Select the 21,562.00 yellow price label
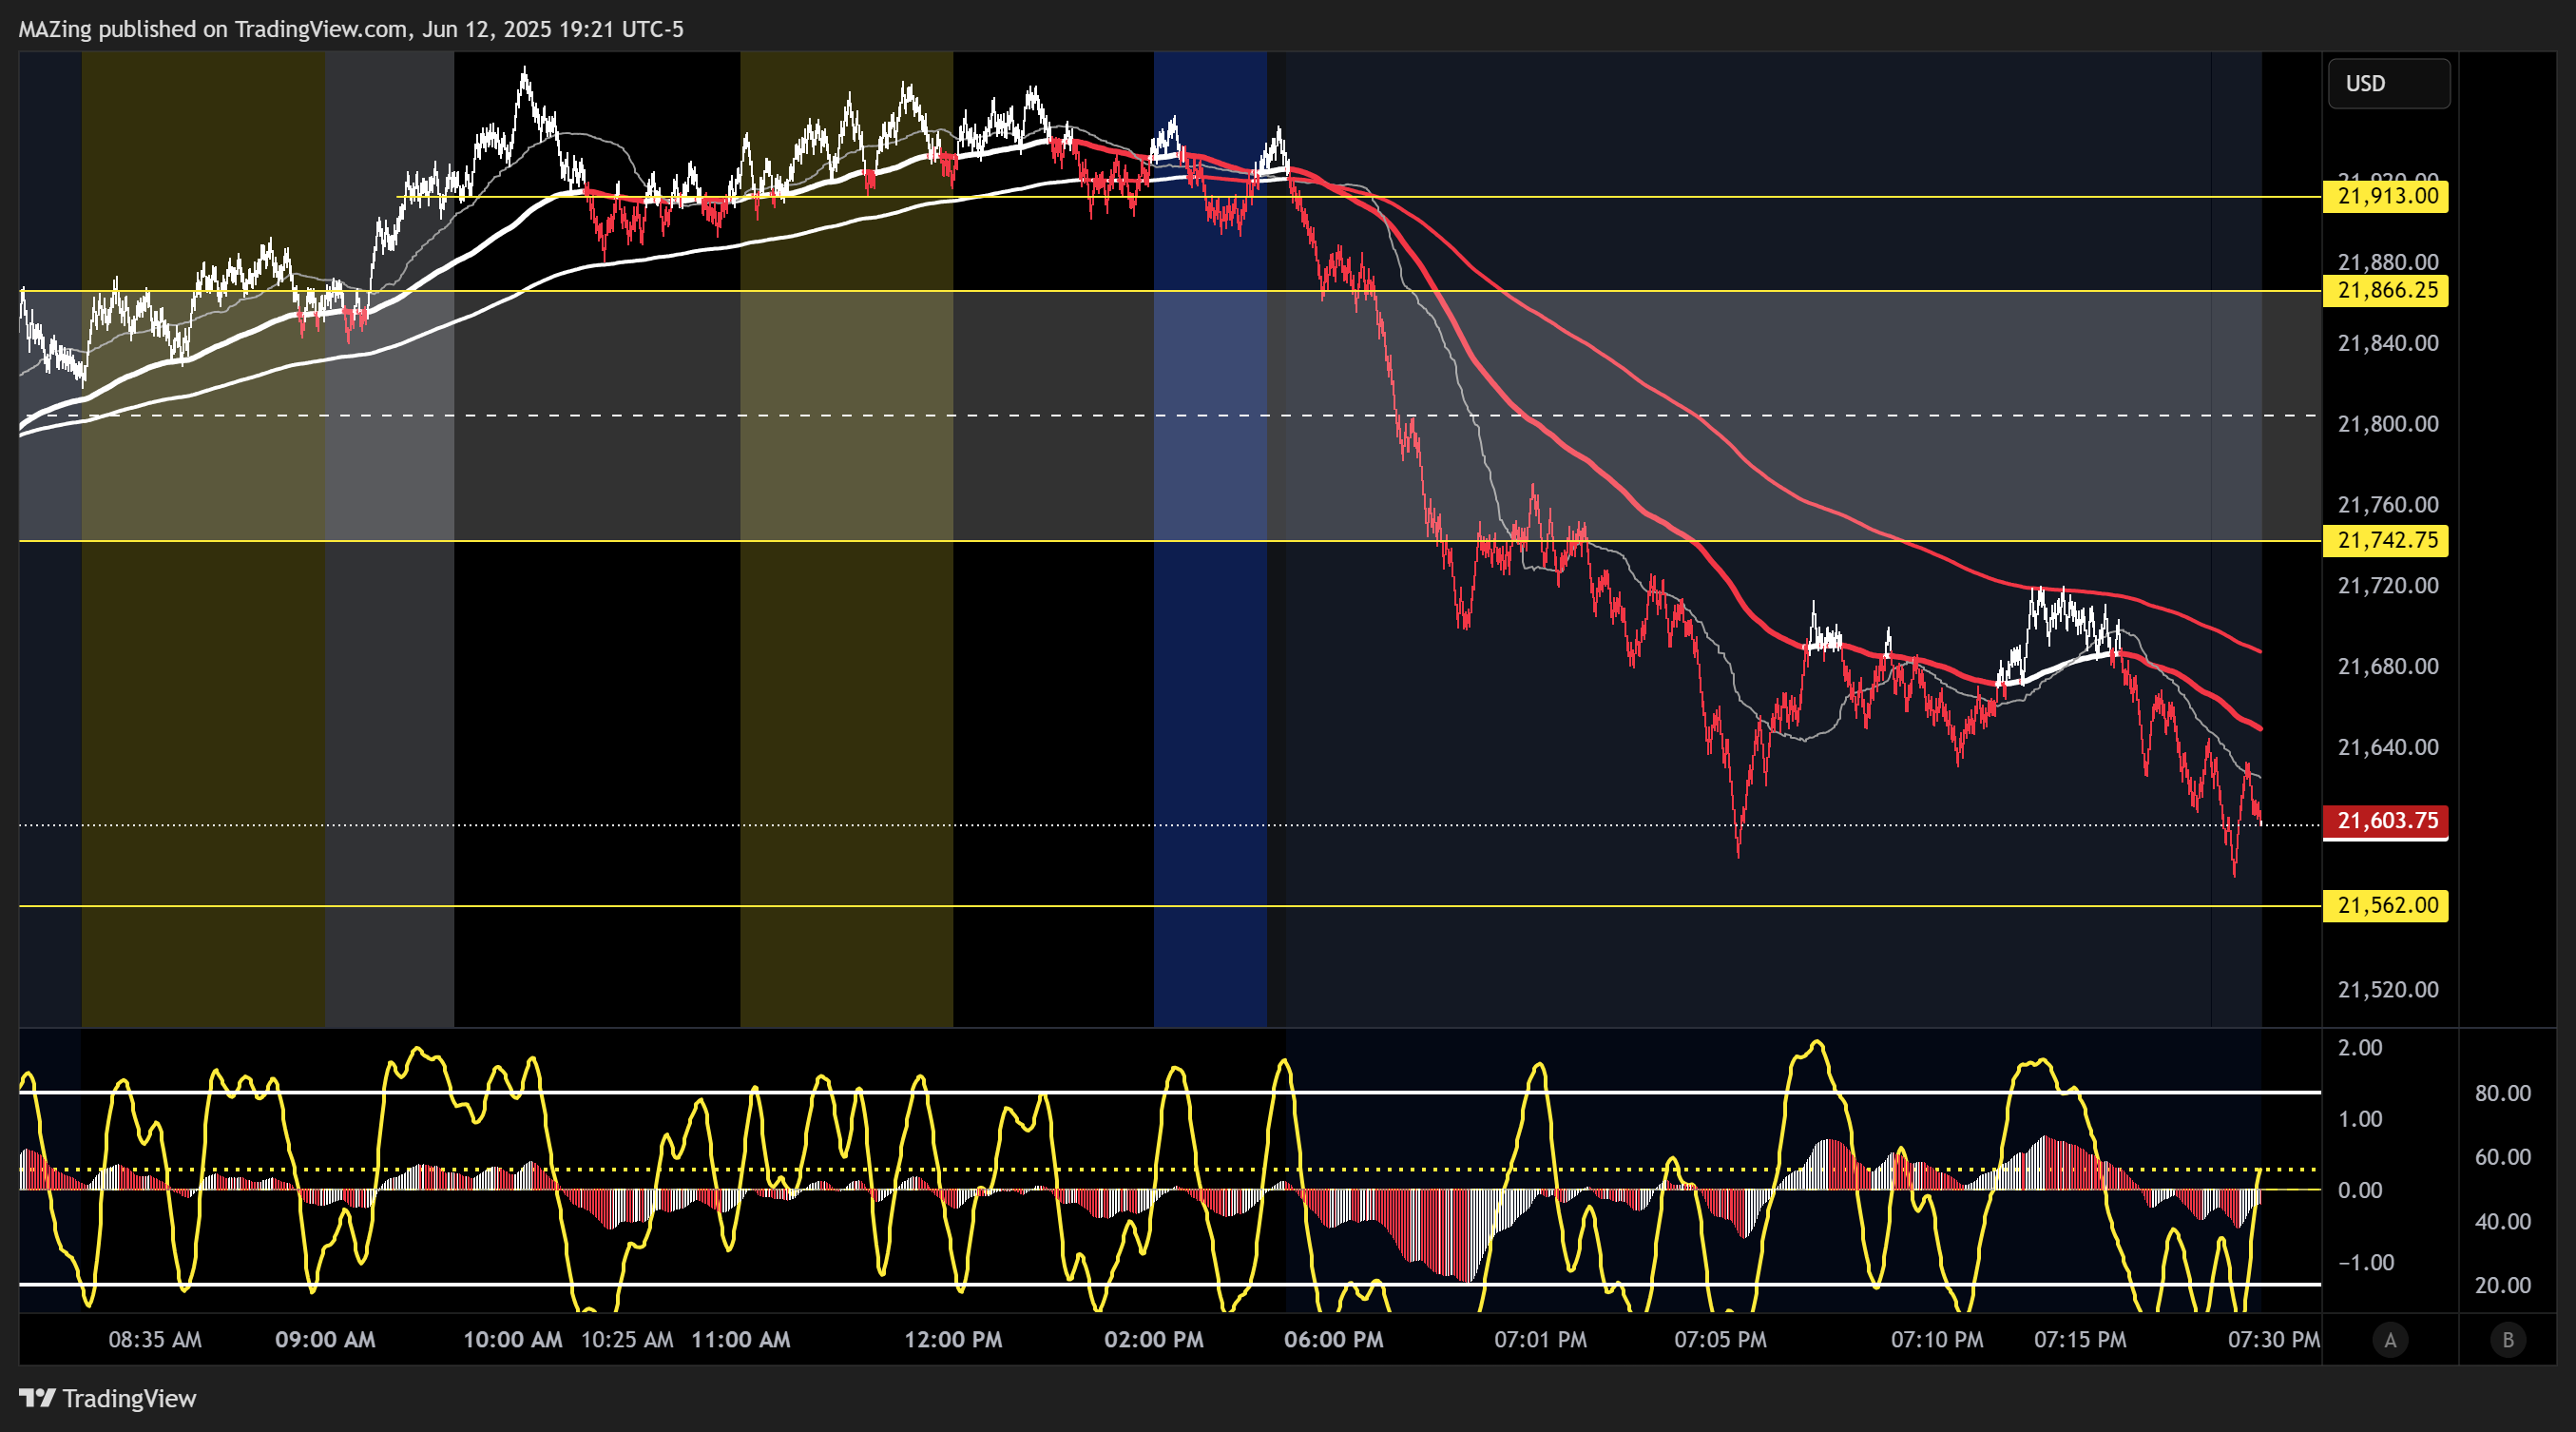 (2385, 906)
